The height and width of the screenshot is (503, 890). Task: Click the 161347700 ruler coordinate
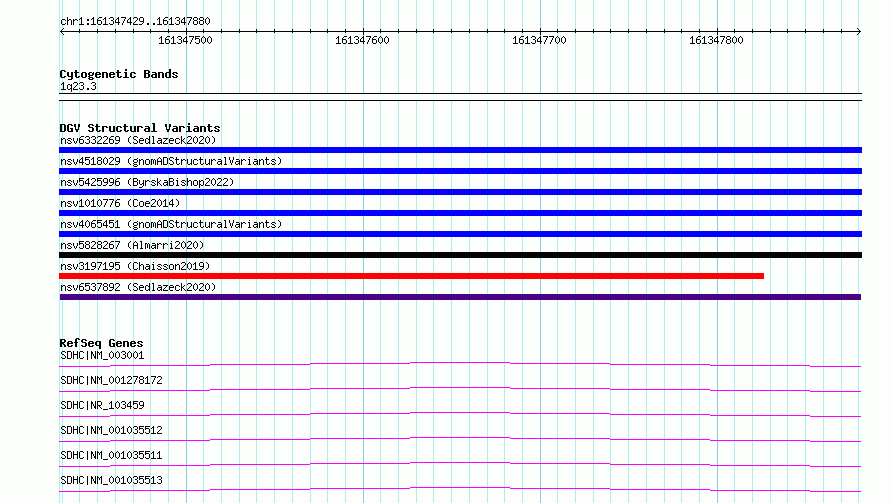[x=539, y=40]
